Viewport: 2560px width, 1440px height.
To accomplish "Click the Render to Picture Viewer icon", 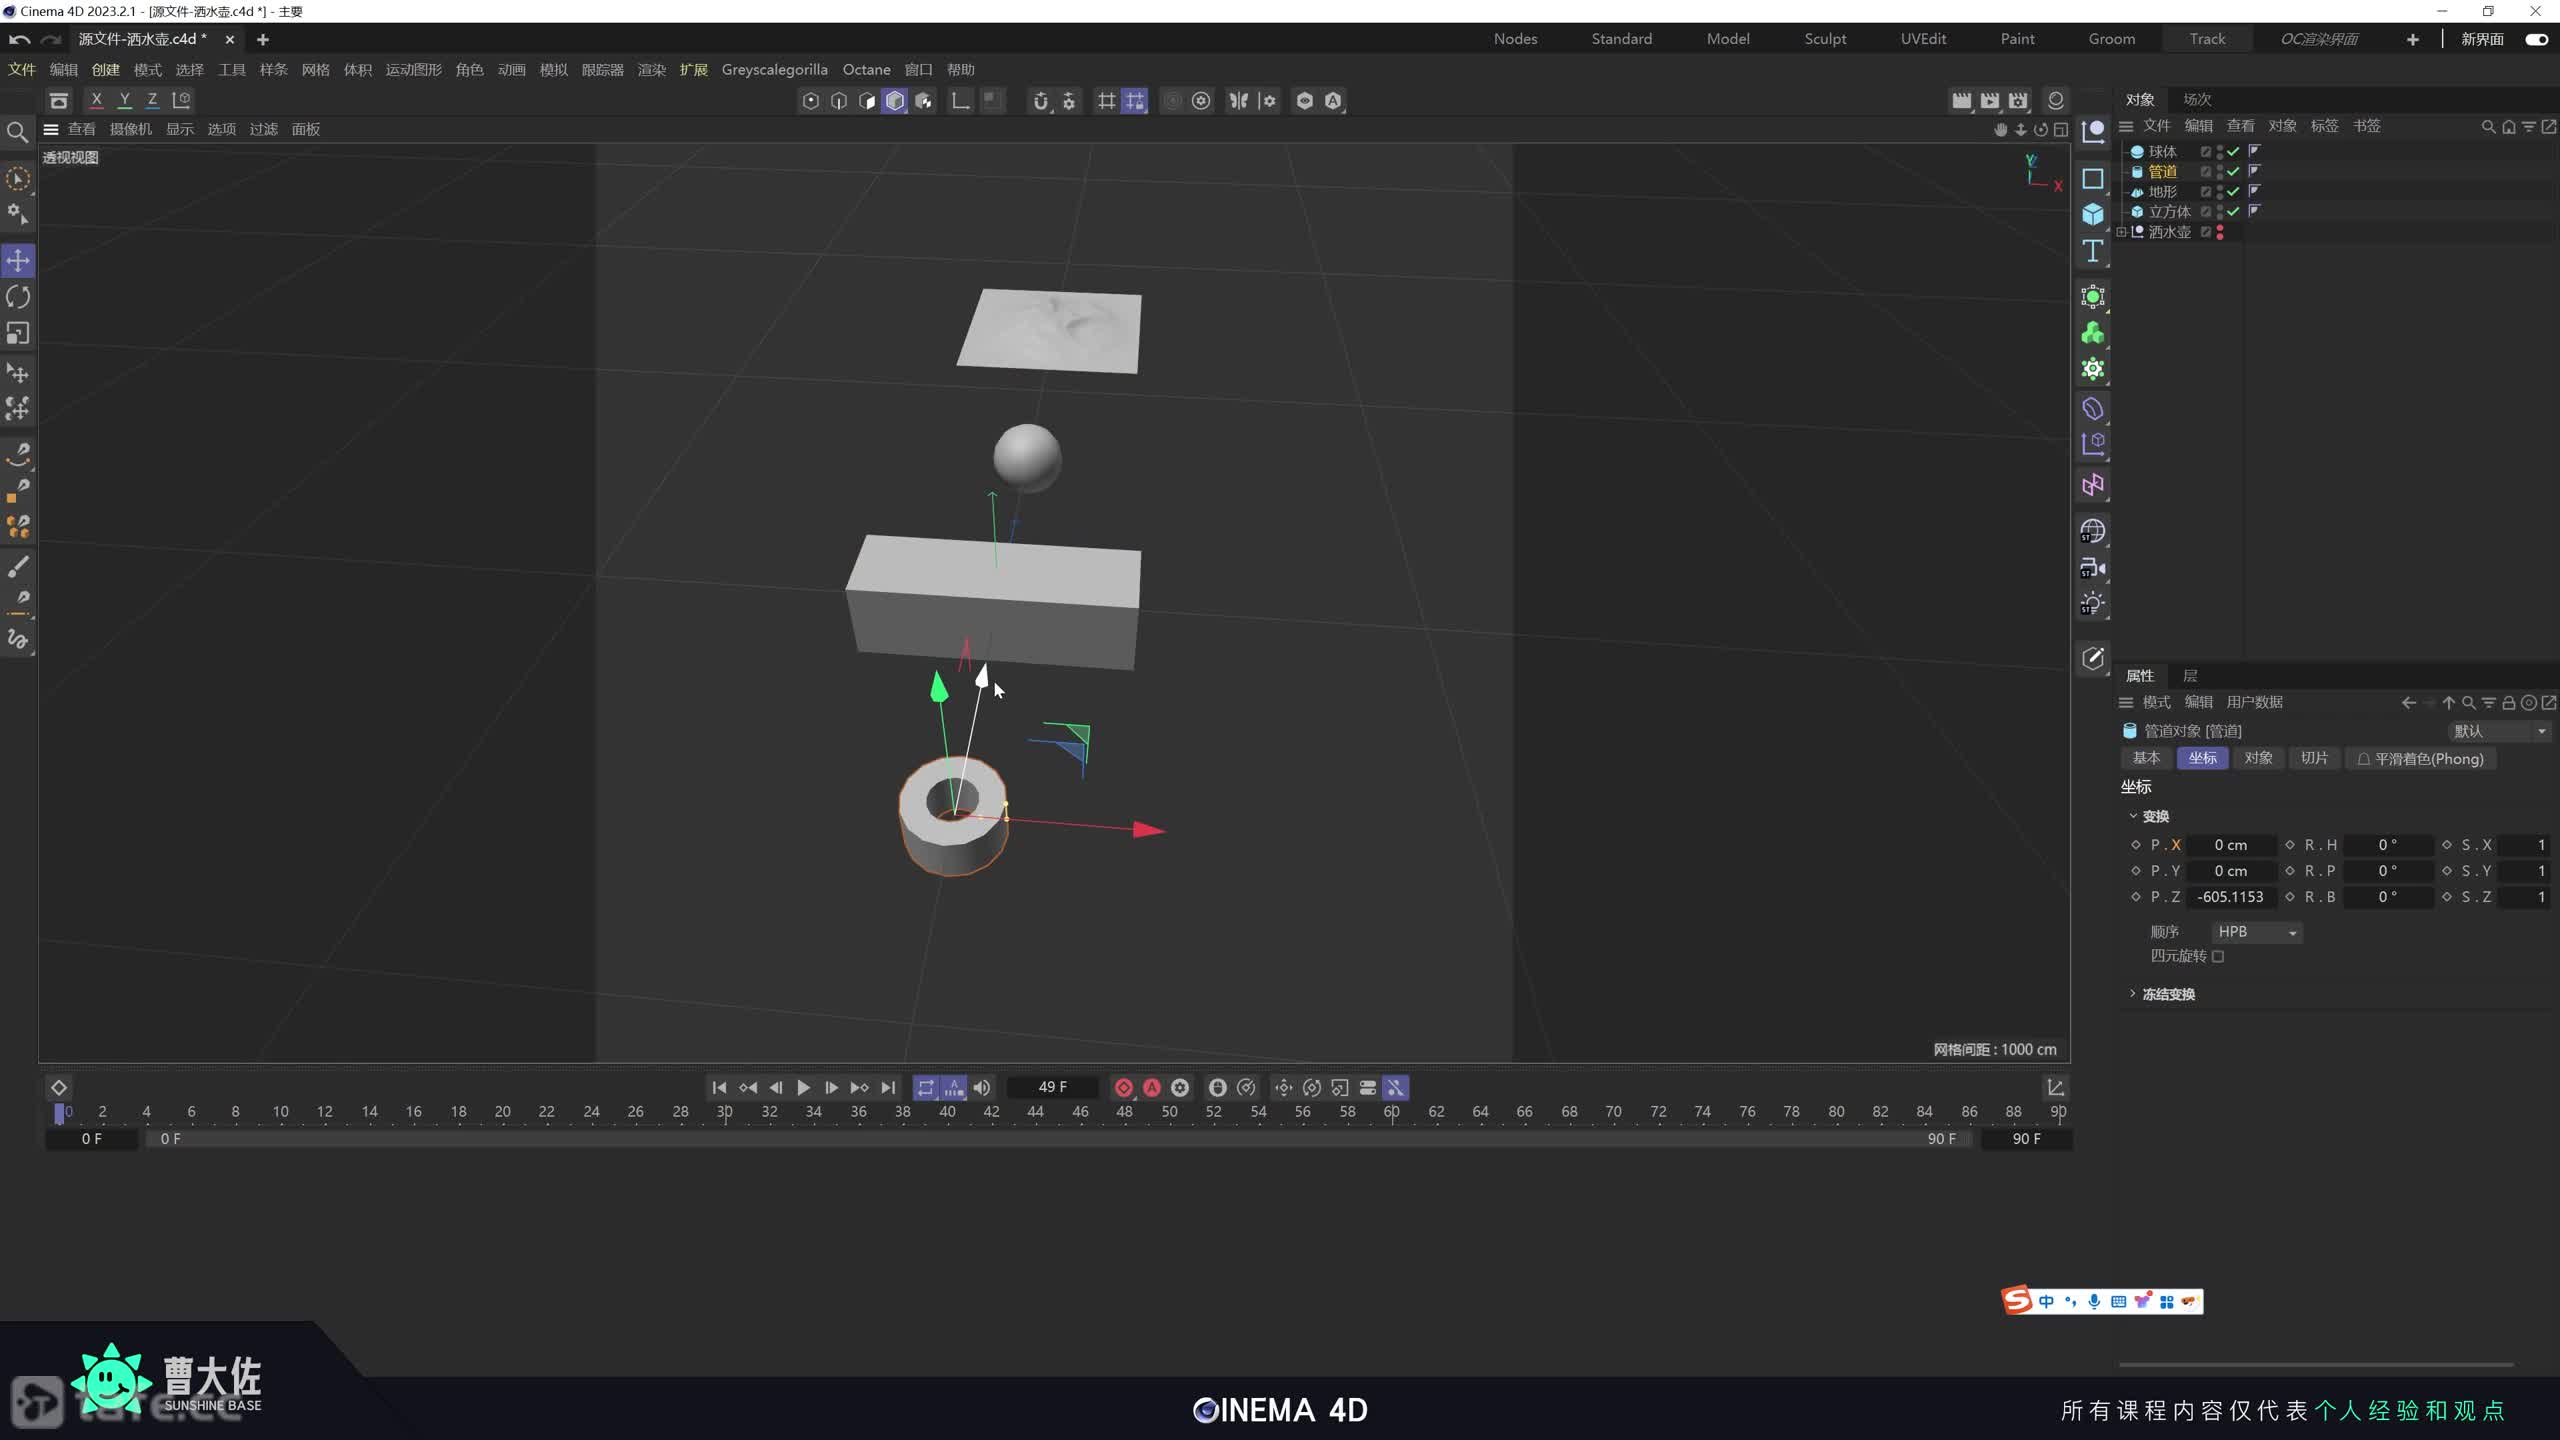I will pos(1990,100).
